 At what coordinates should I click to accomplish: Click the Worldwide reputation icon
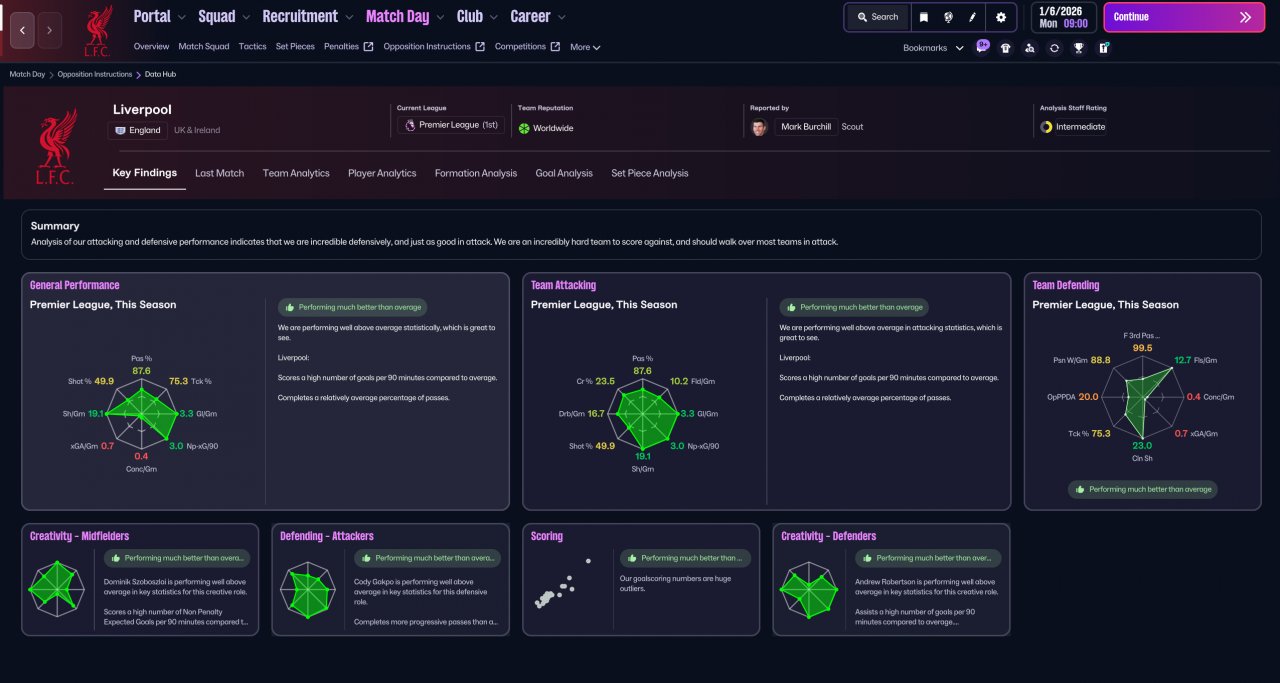(524, 128)
